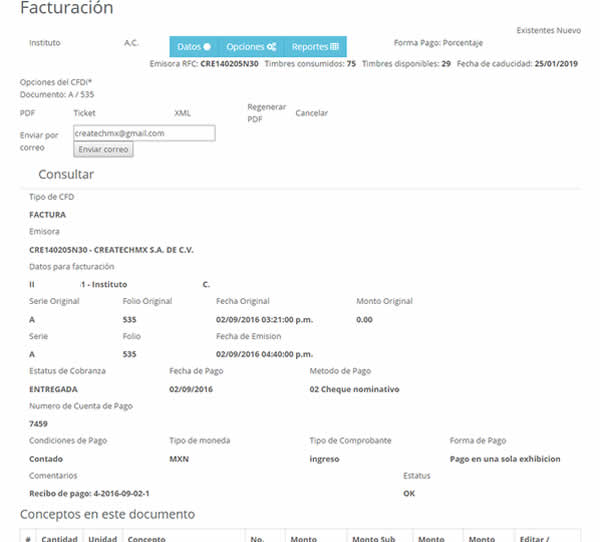Viewport: 600px width, 542px height.
Task: Click the Unidad column header
Action: point(102,537)
